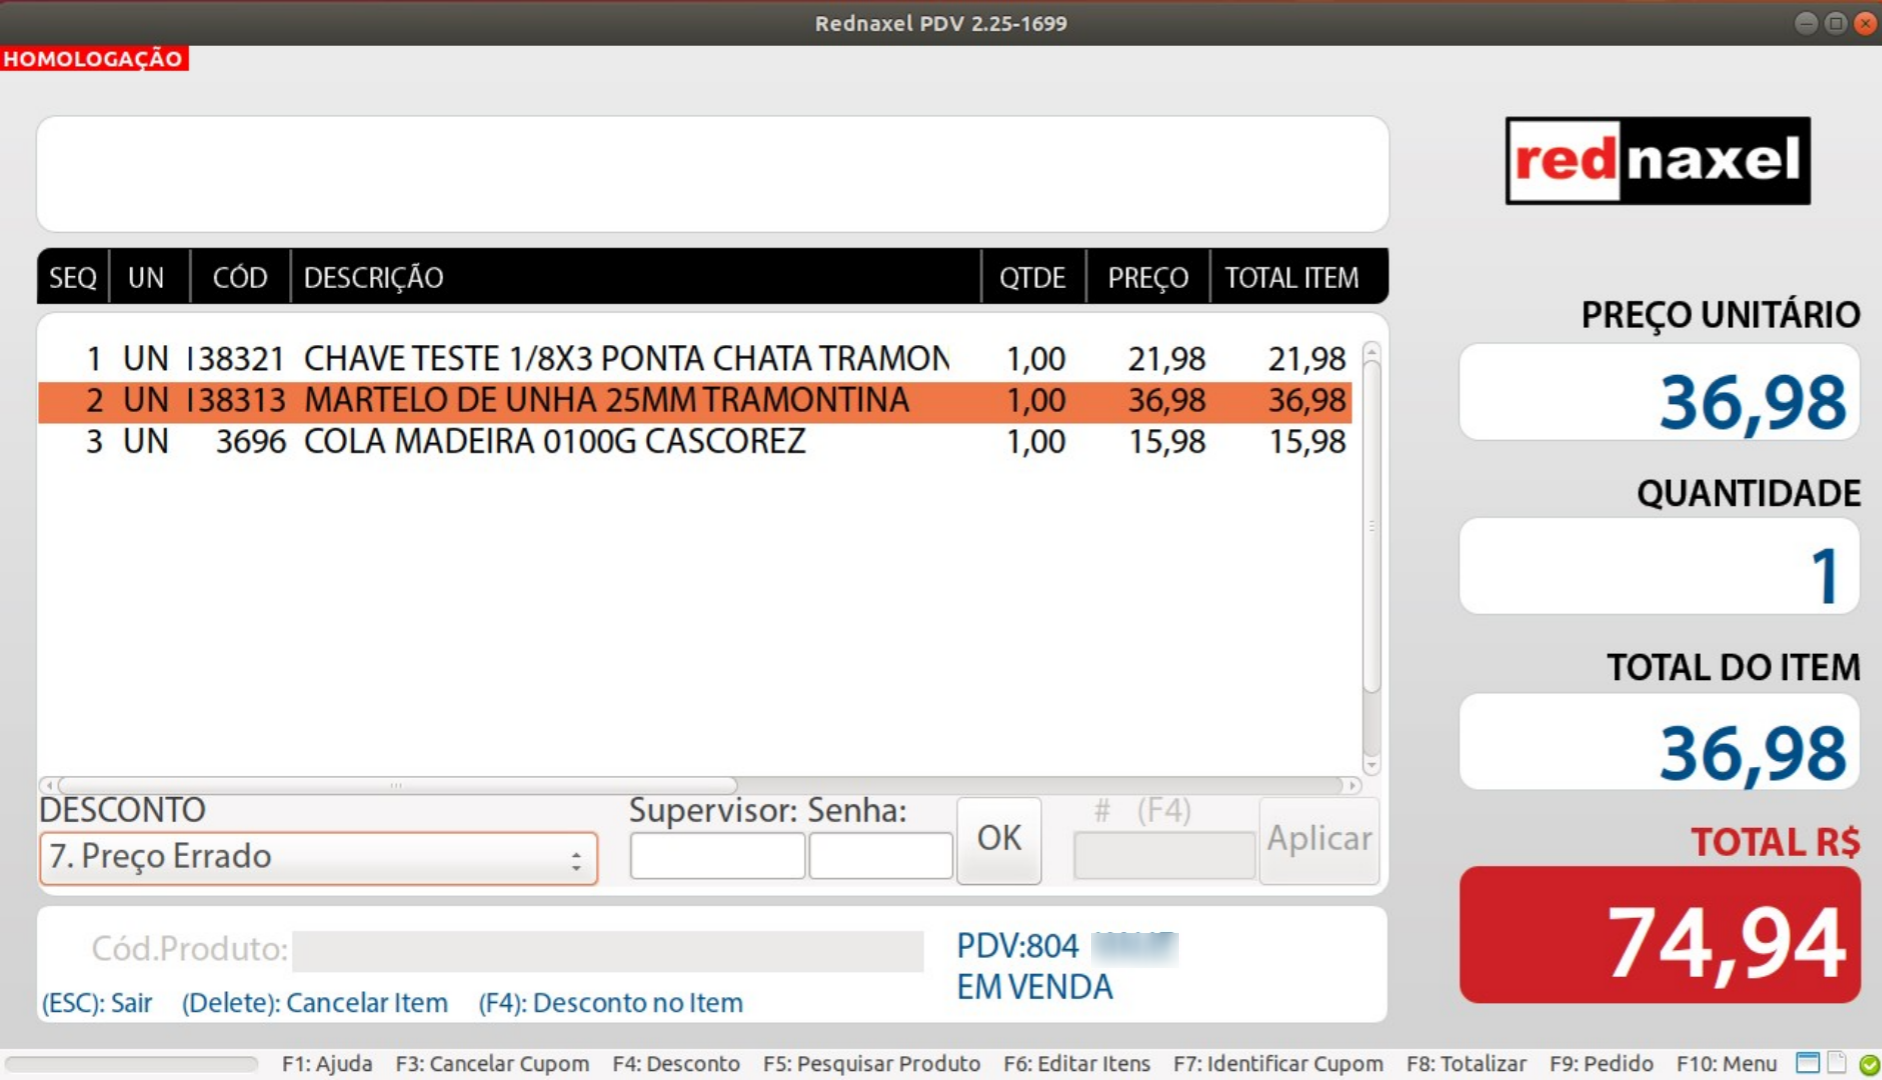Activate F5: Pesquisar Produto
The width and height of the screenshot is (1882, 1080).
tap(872, 1064)
